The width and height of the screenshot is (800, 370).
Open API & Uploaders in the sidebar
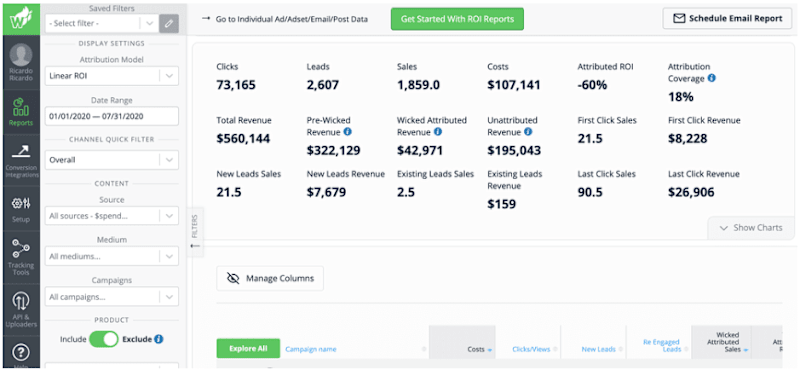(x=21, y=310)
